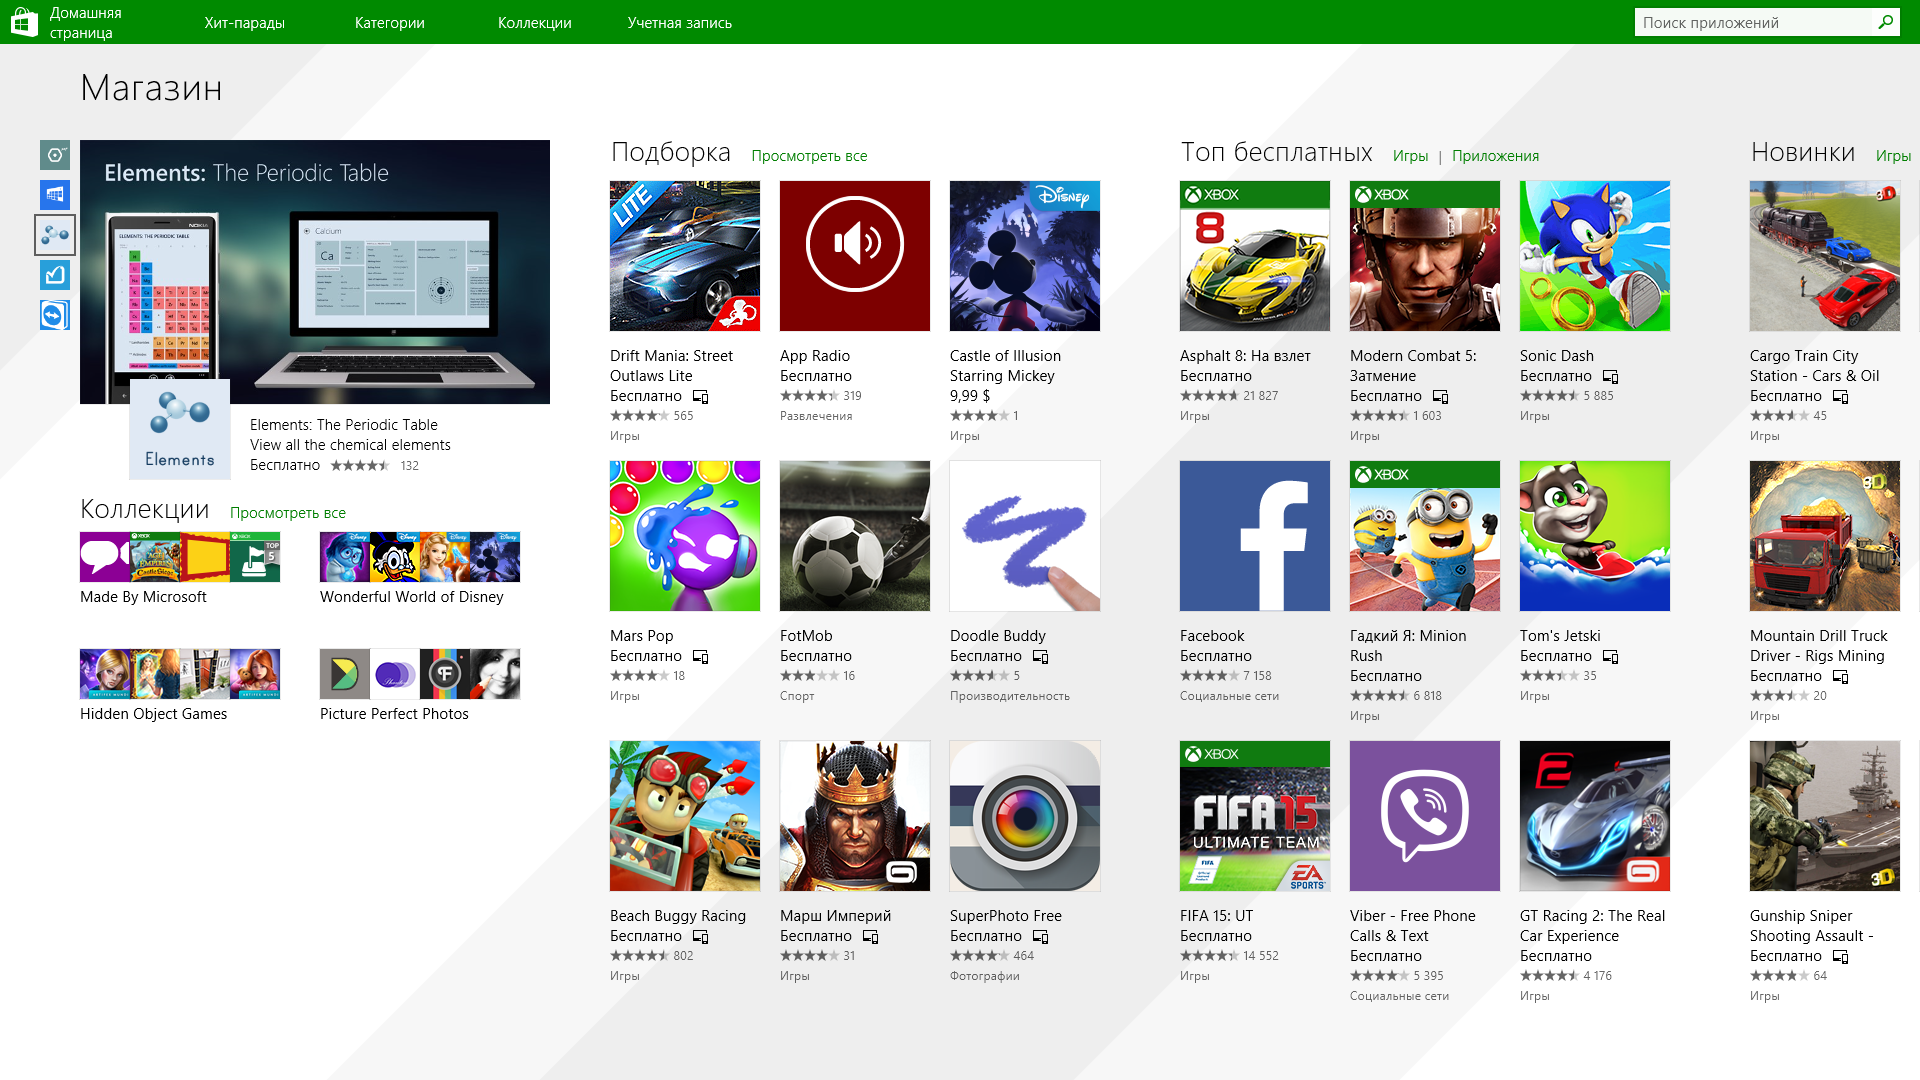
Task: Open the Топ бесплатных section heading
Action: coord(1277,152)
